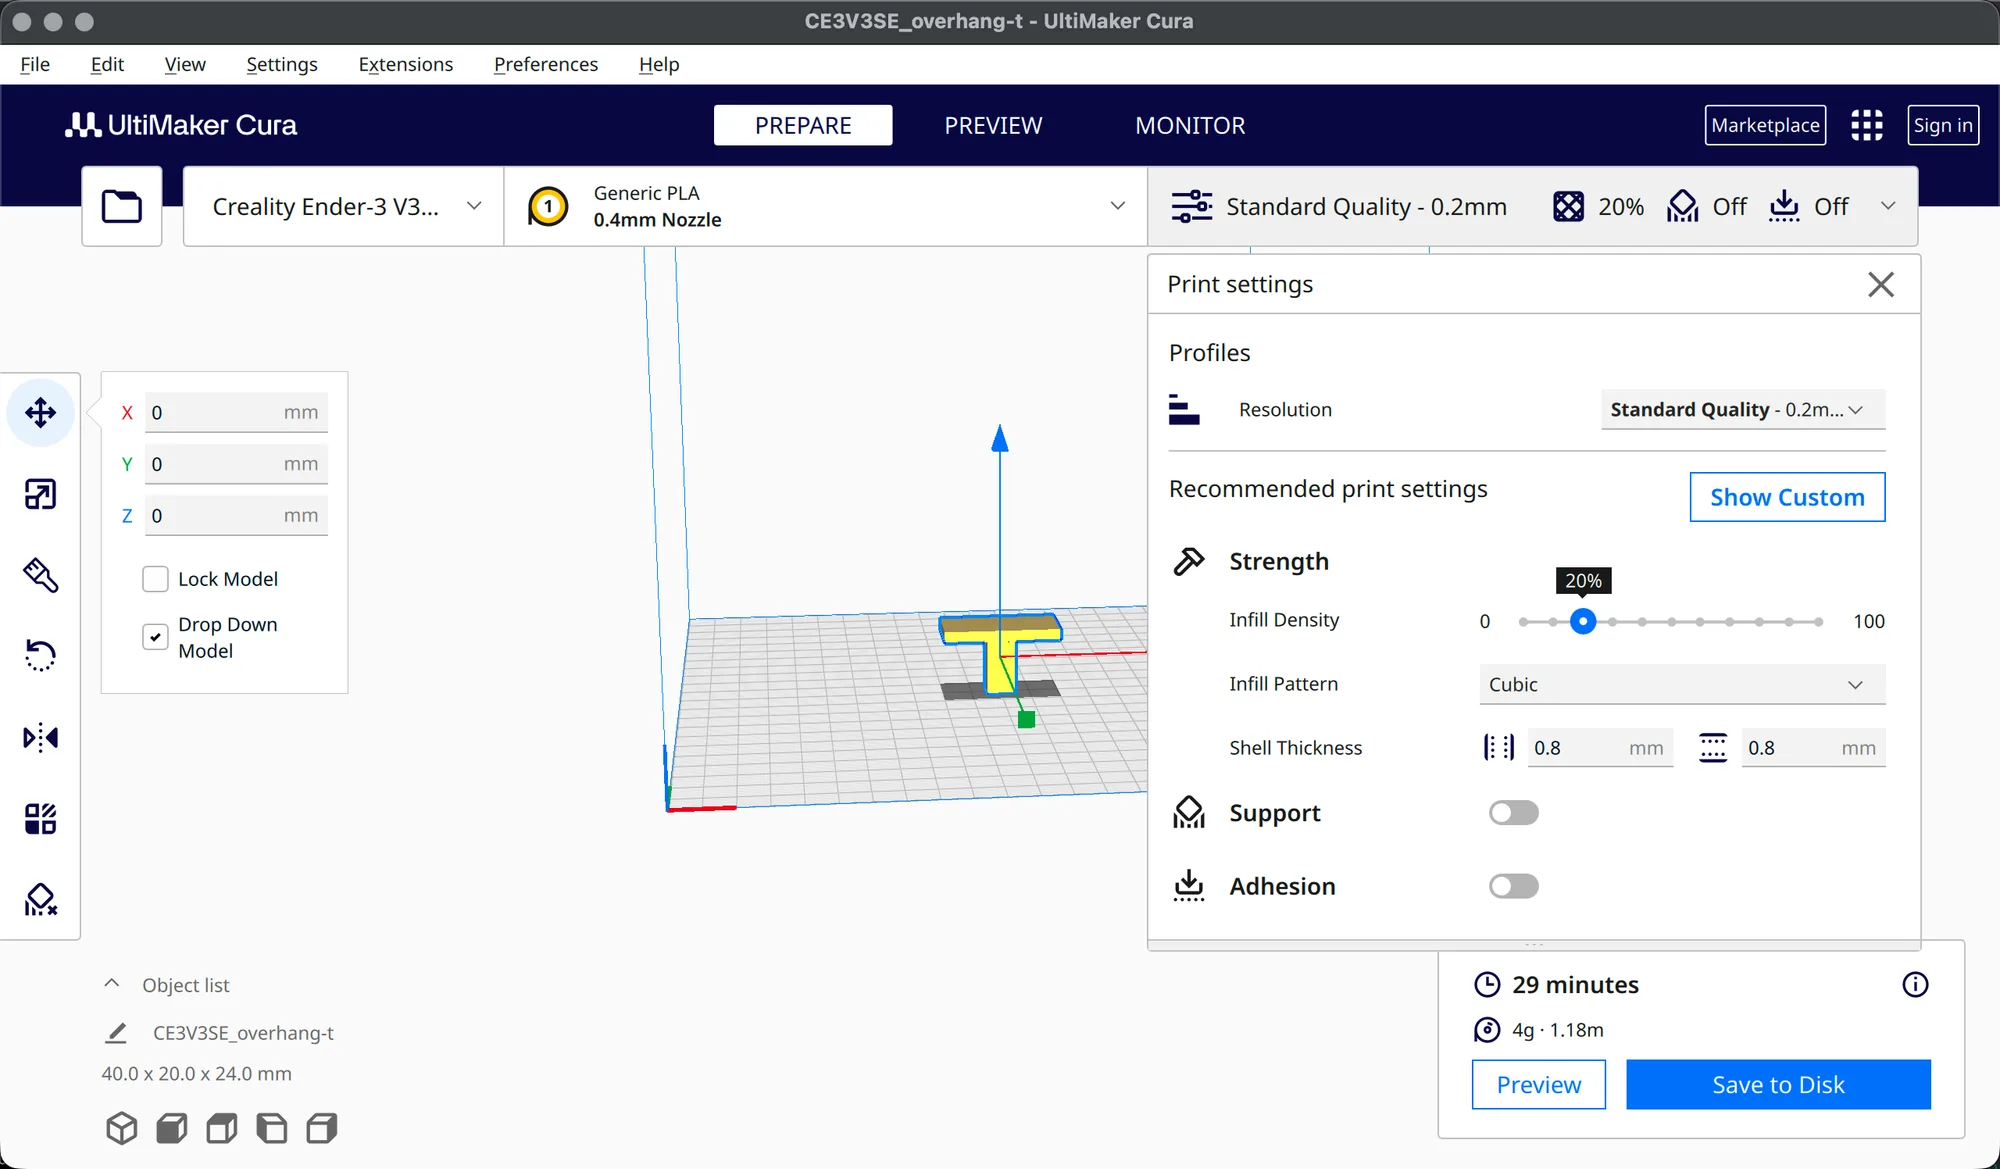Click the X position input field

[236, 412]
